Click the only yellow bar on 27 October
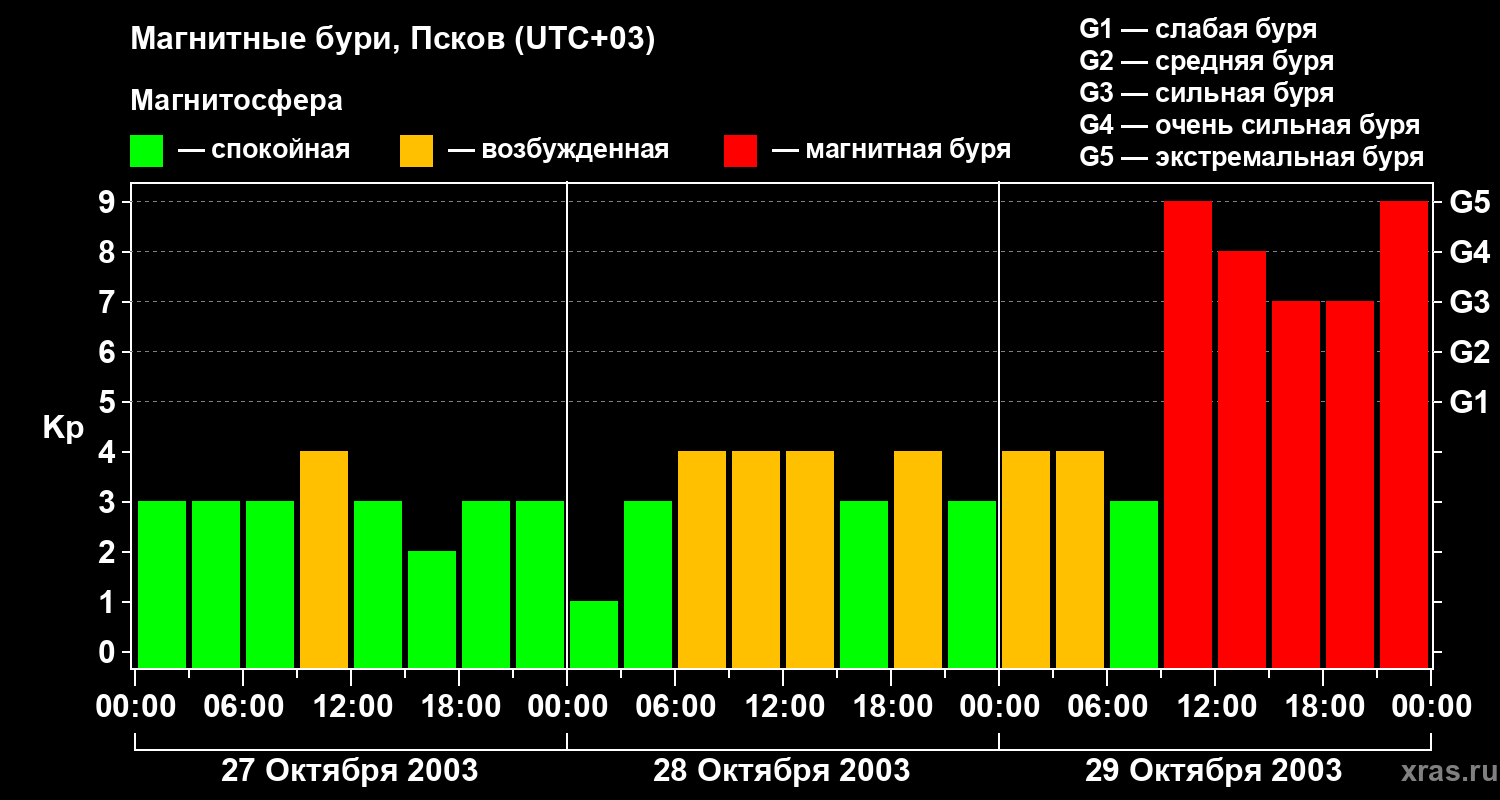This screenshot has height=800, width=1500. pyautogui.click(x=324, y=558)
